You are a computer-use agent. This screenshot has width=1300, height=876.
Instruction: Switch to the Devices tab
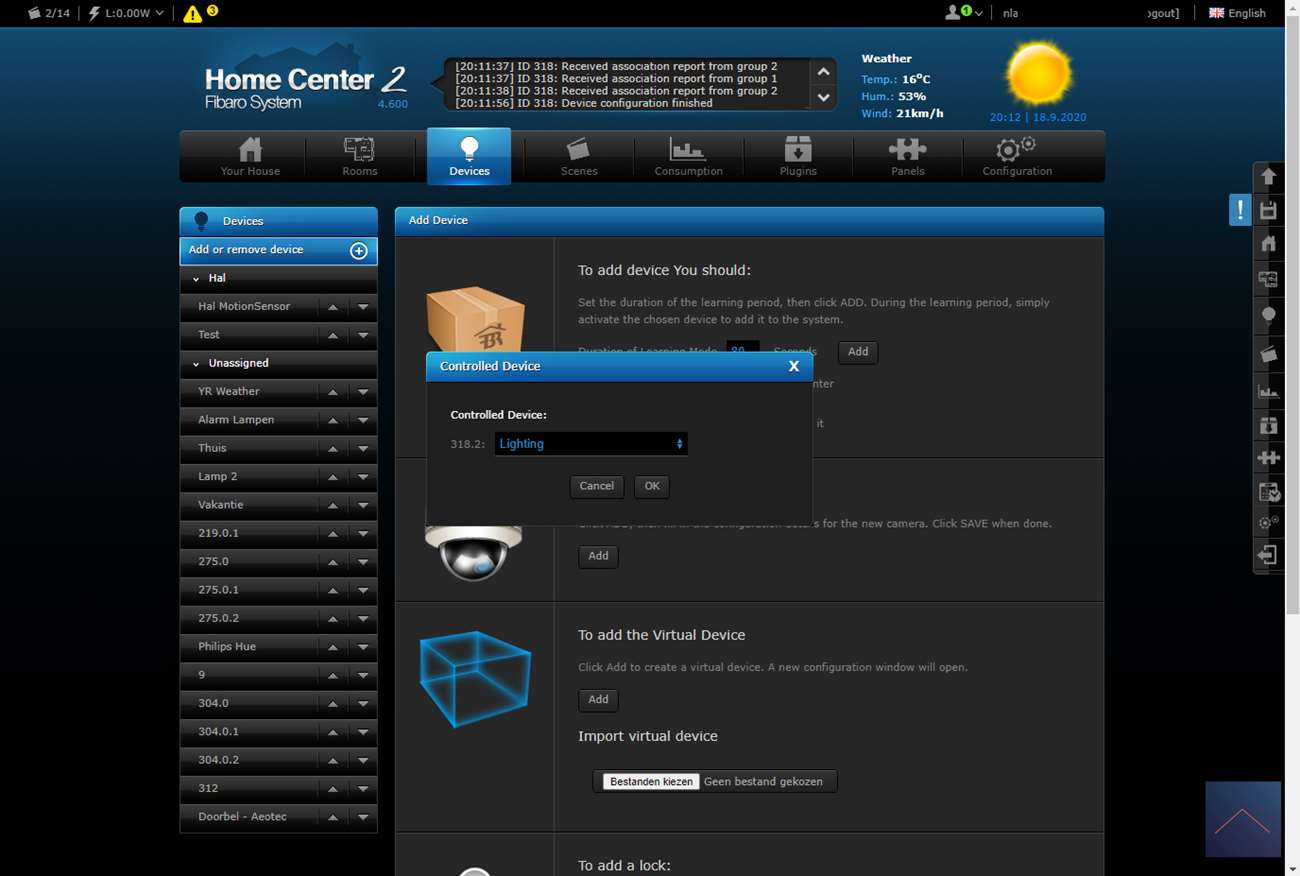[x=469, y=156]
